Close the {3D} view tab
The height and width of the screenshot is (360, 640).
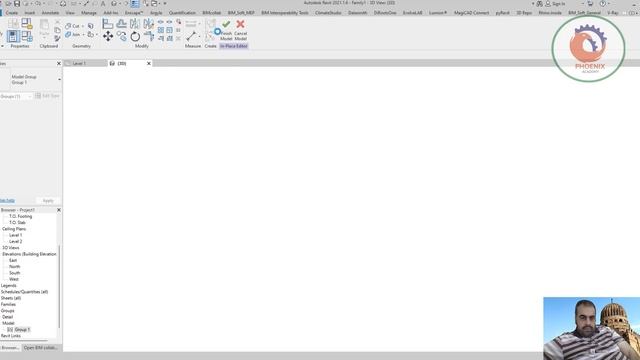(149, 63)
